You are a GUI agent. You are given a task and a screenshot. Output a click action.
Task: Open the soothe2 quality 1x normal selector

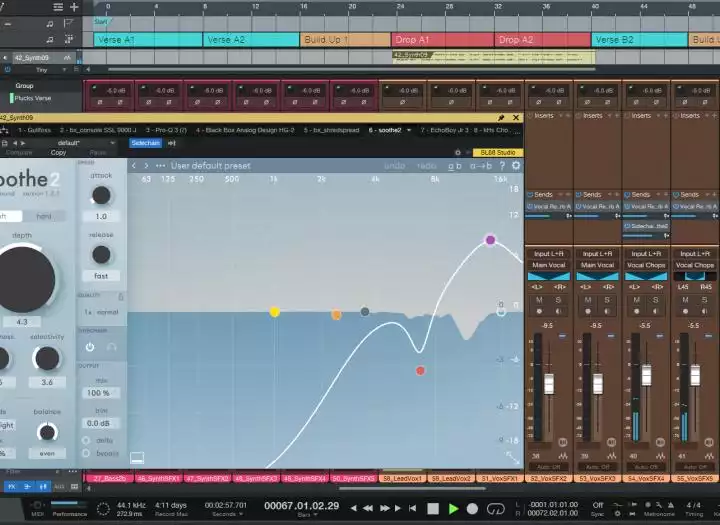(101, 312)
